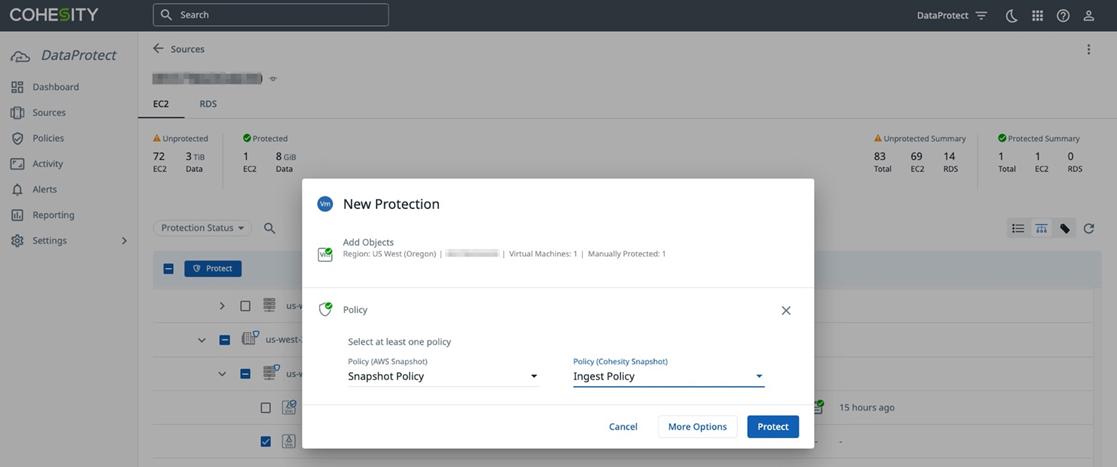Switch to hierarchy tree view icon

(x=1041, y=229)
